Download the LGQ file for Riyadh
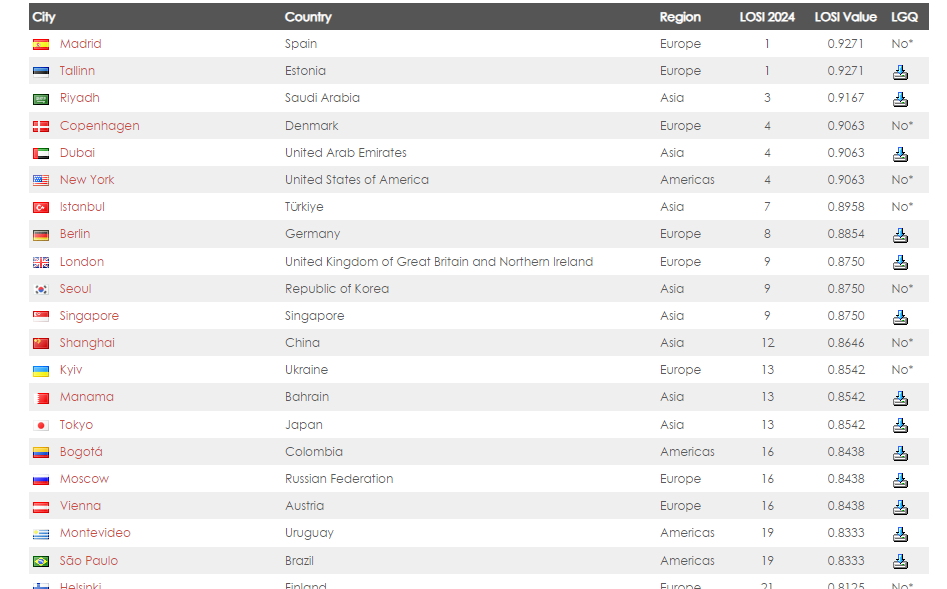The width and height of the screenshot is (947, 589). [x=900, y=99]
